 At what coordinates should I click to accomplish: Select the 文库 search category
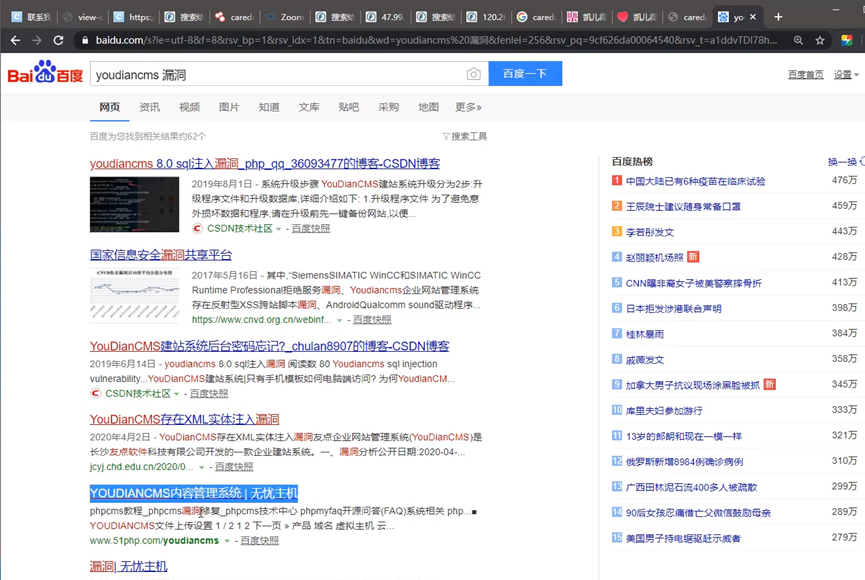click(309, 107)
